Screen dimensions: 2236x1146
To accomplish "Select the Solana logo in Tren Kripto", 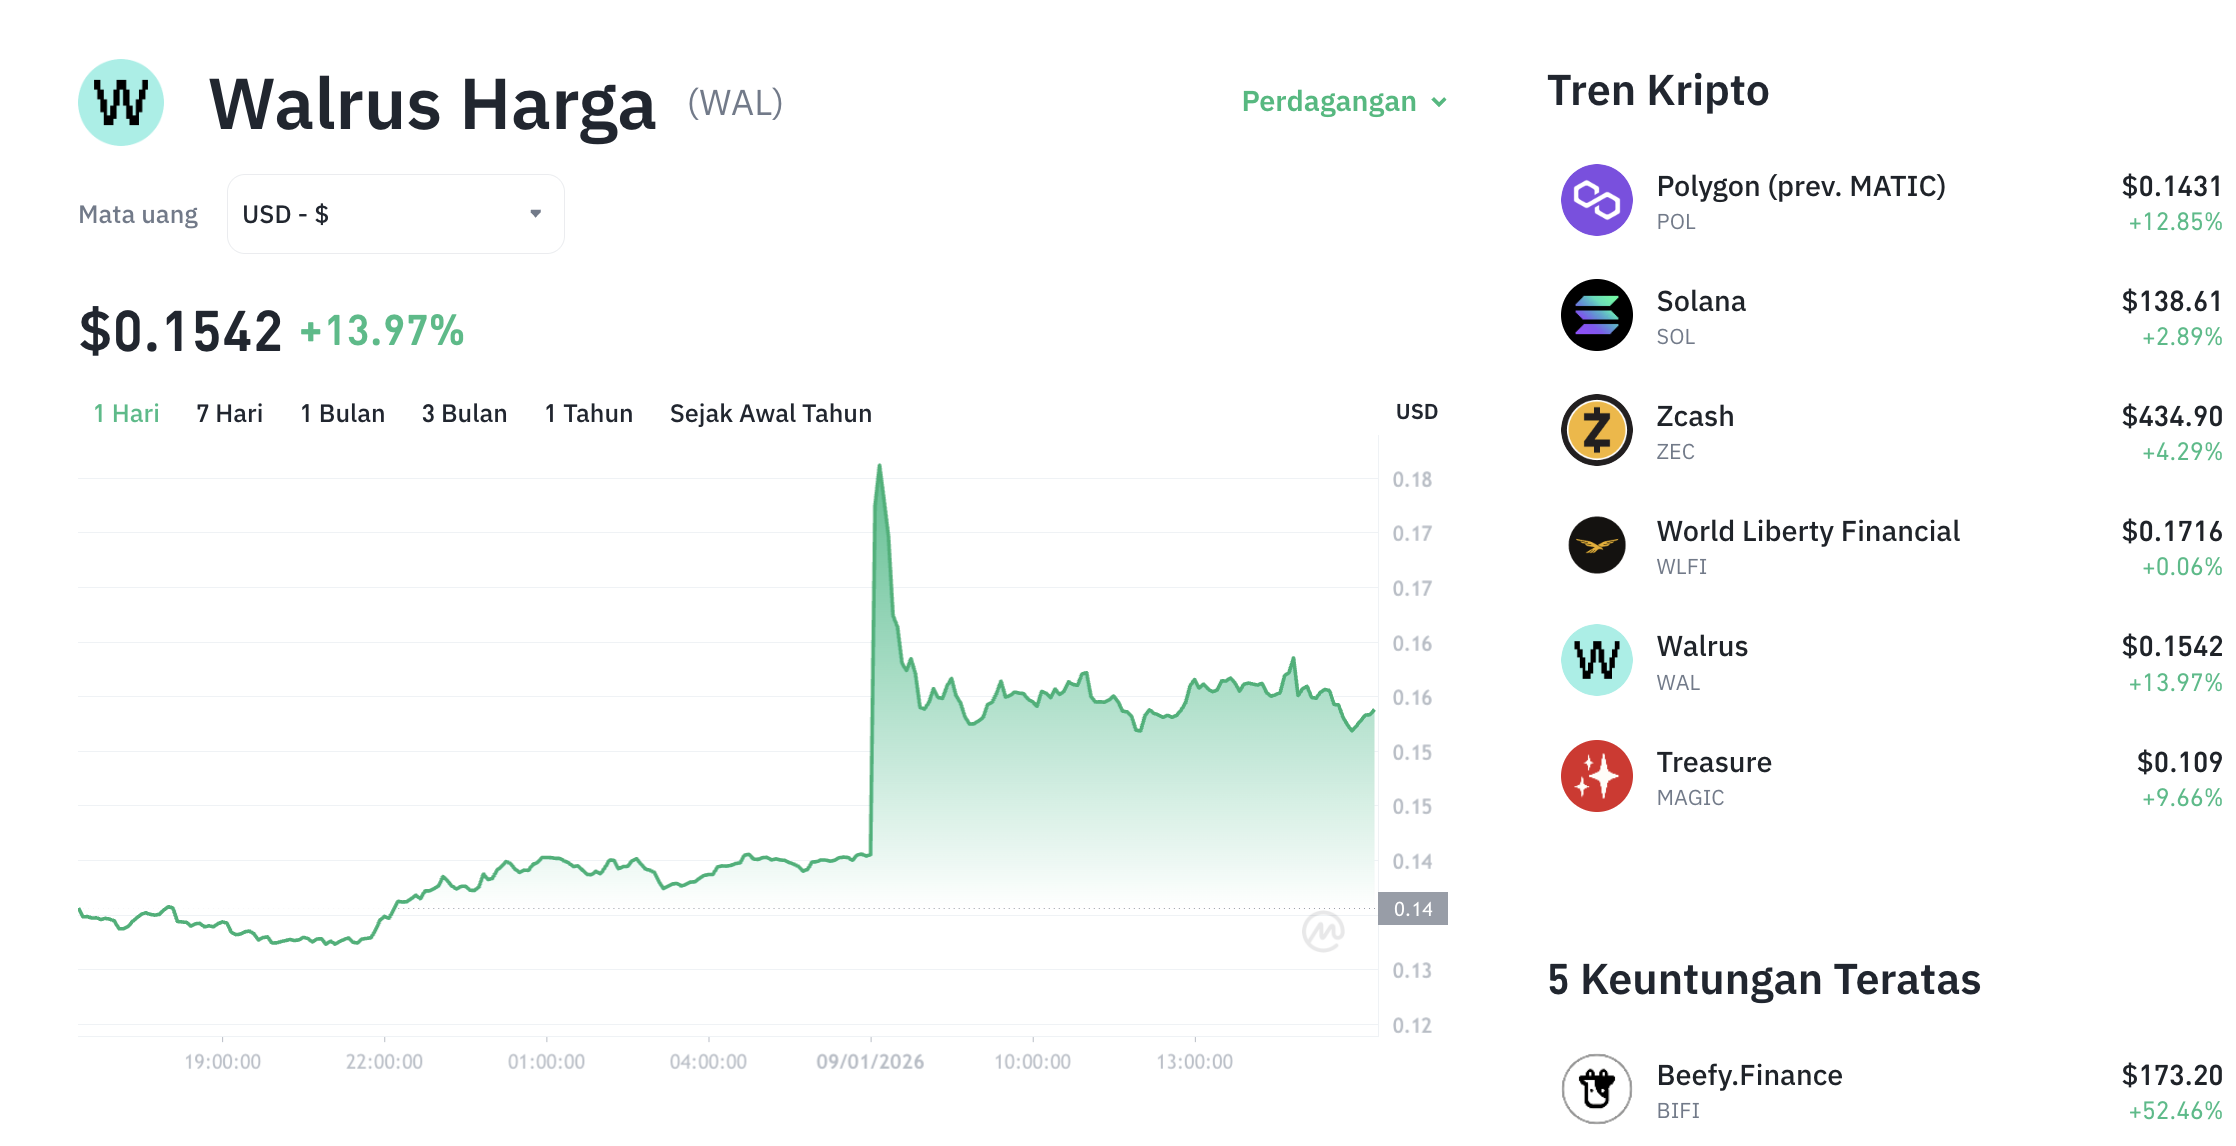I will (1597, 315).
